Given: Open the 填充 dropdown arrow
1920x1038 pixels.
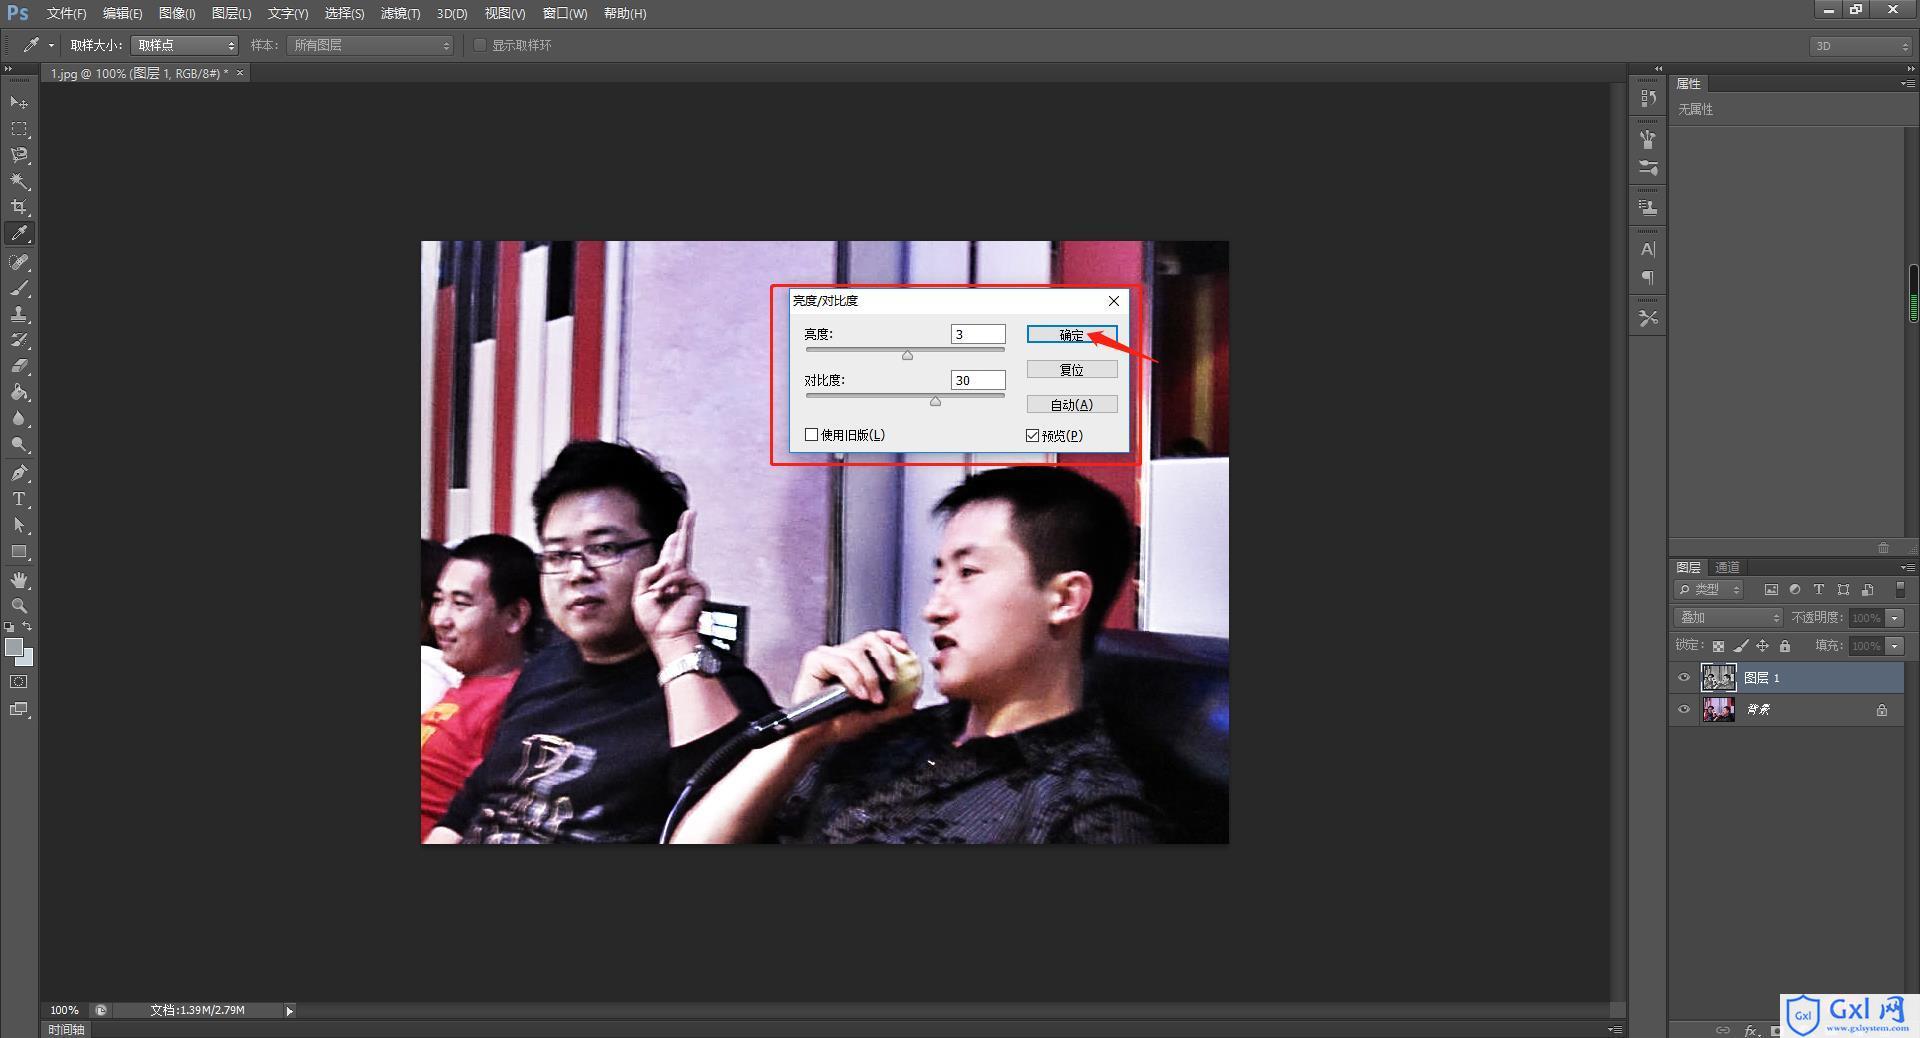Looking at the screenshot, I should click(1895, 646).
